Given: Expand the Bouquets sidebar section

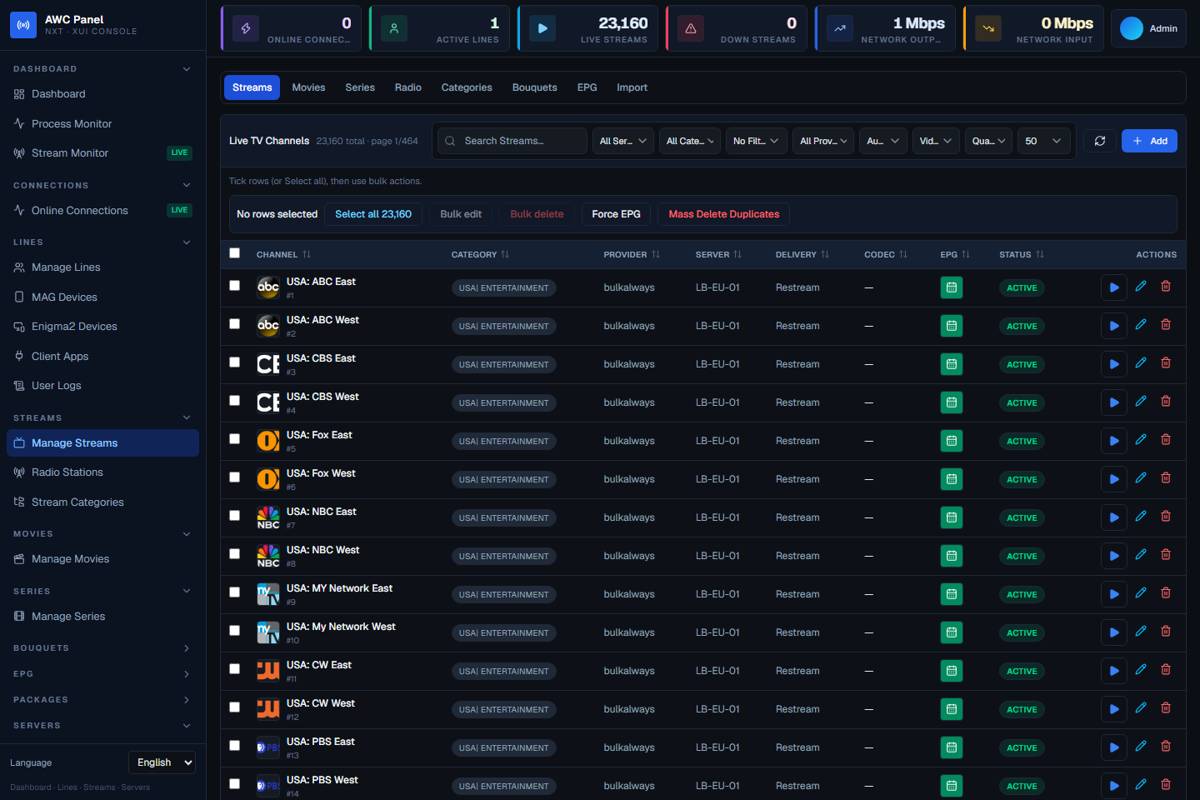Looking at the screenshot, I should click(x=186, y=648).
